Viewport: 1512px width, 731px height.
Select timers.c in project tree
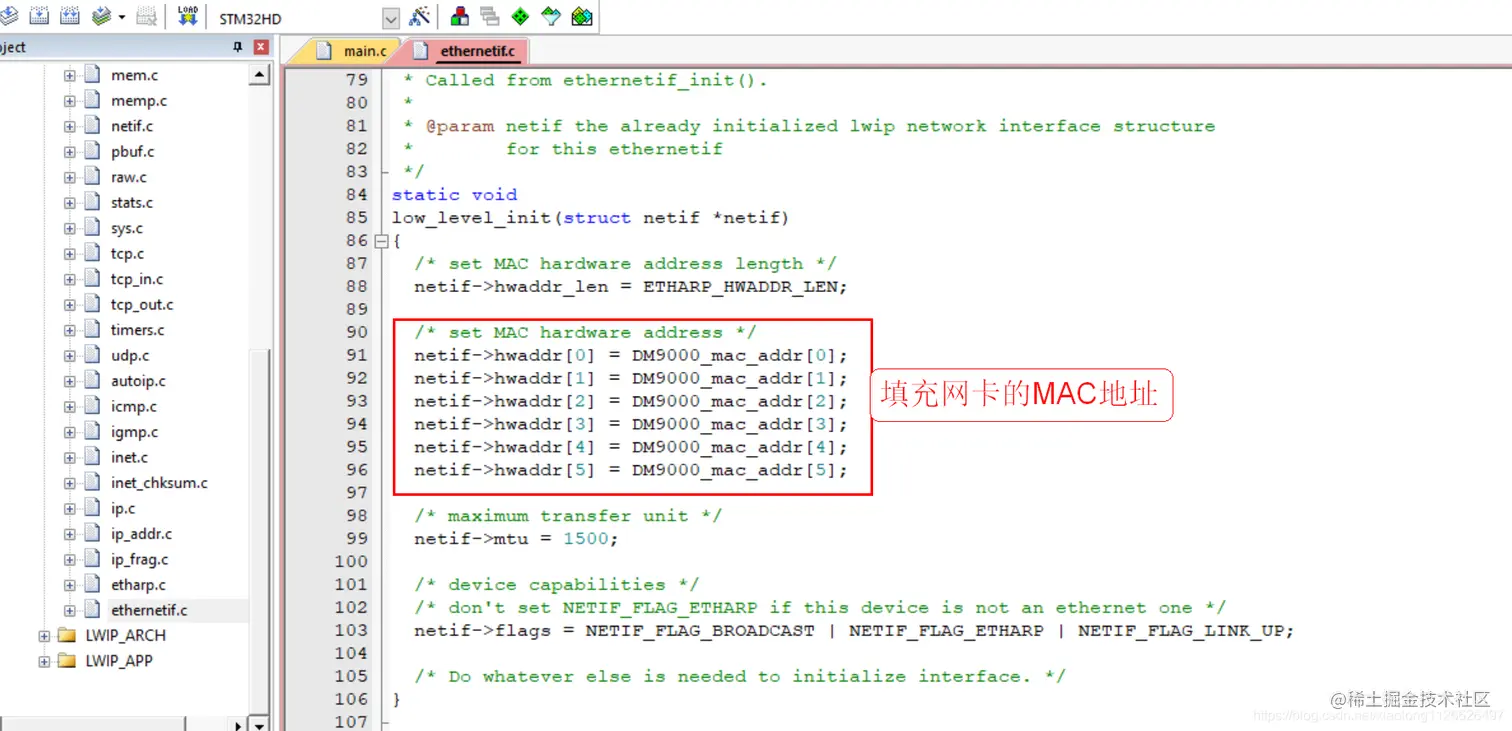click(x=138, y=330)
